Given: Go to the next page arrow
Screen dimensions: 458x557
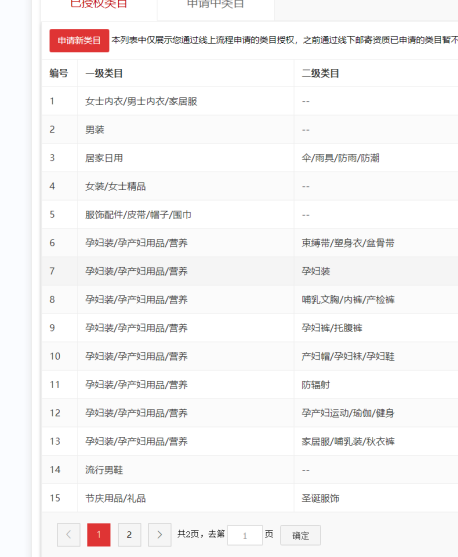Looking at the screenshot, I should pos(160,535).
